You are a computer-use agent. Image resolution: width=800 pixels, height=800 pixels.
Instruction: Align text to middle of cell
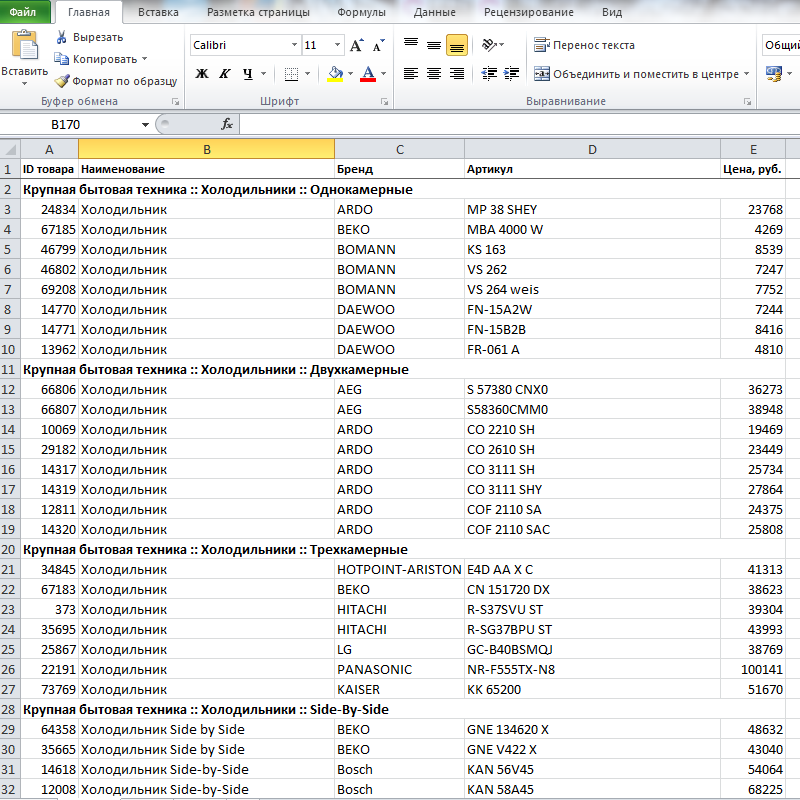[434, 45]
